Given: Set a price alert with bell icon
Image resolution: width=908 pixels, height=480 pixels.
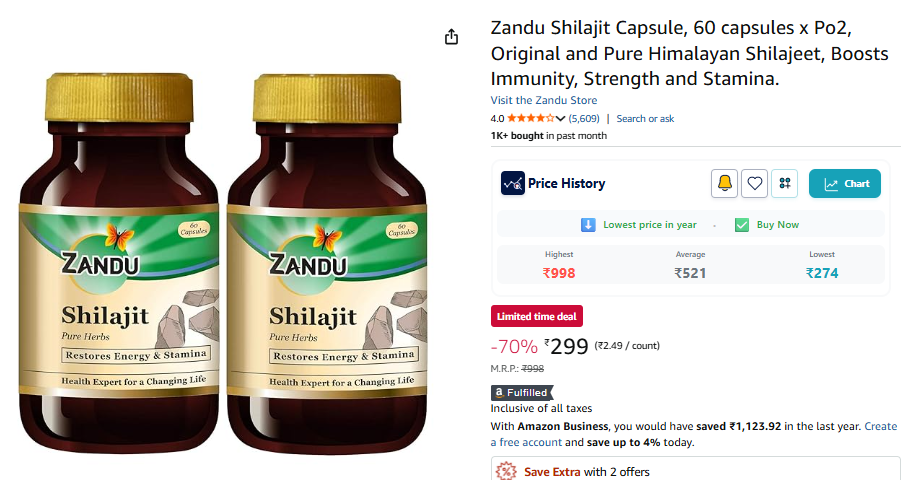Looking at the screenshot, I should pyautogui.click(x=724, y=184).
